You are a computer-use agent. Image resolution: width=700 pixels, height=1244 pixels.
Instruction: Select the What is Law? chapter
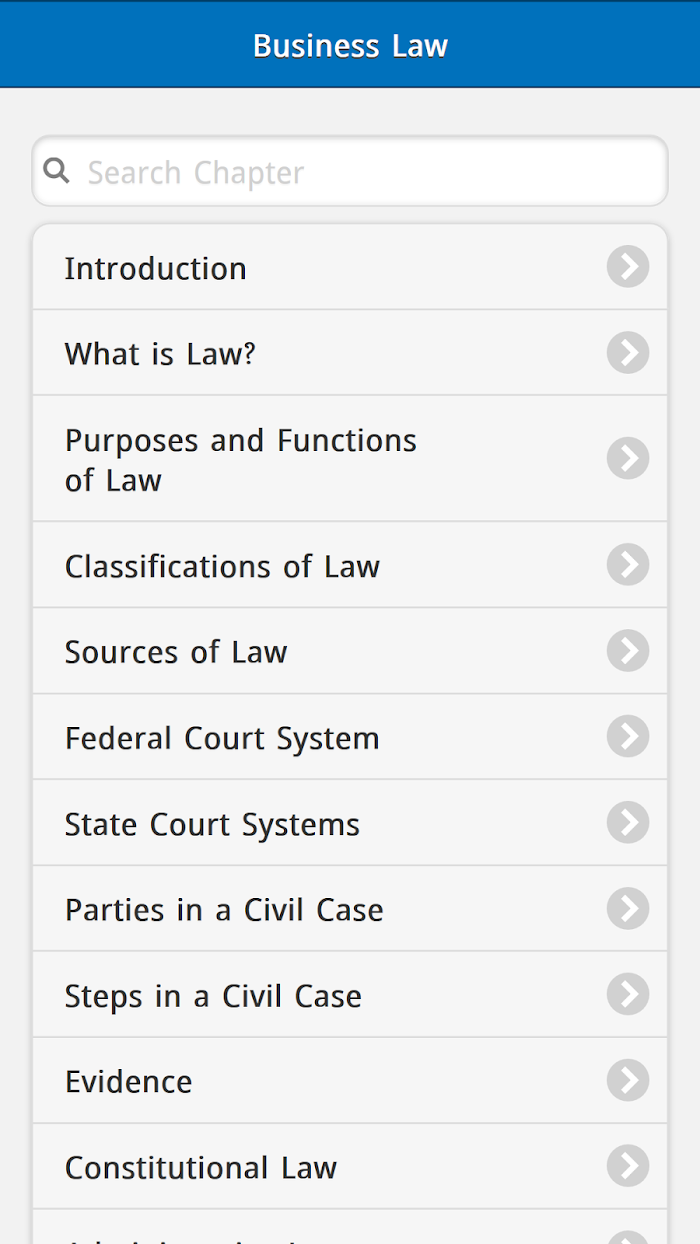coord(350,353)
